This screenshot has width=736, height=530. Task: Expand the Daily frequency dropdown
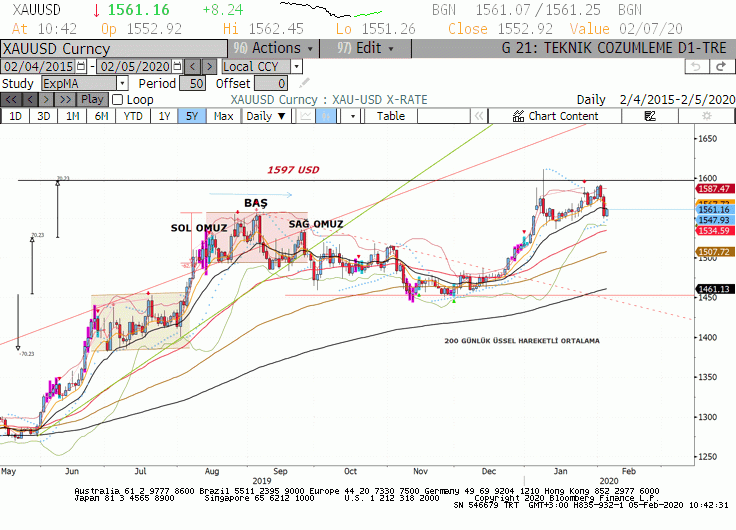(267, 116)
